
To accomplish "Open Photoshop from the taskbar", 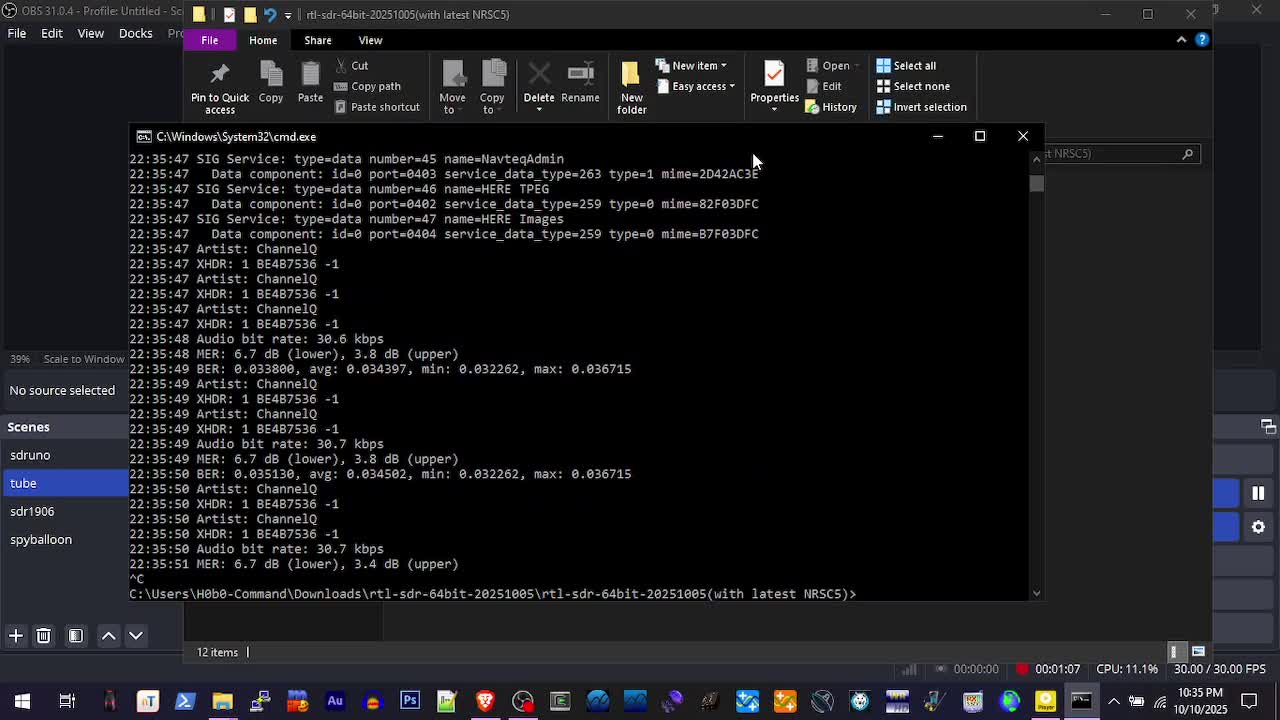I will (410, 701).
